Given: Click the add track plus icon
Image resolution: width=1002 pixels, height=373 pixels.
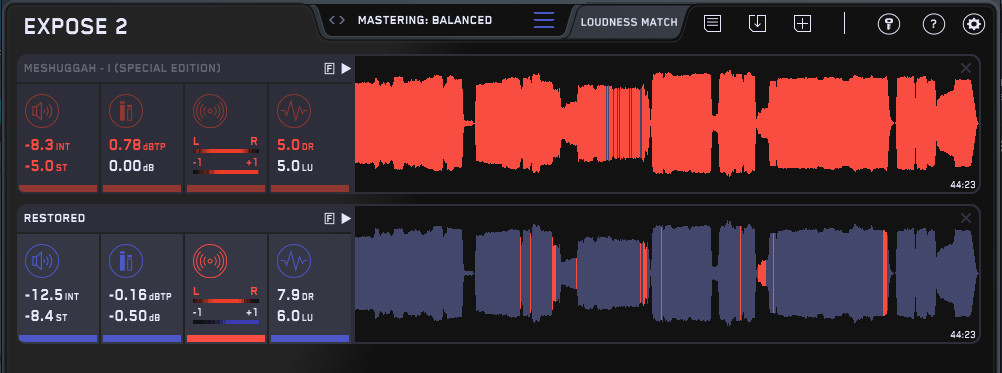Looking at the screenshot, I should coord(802,24).
